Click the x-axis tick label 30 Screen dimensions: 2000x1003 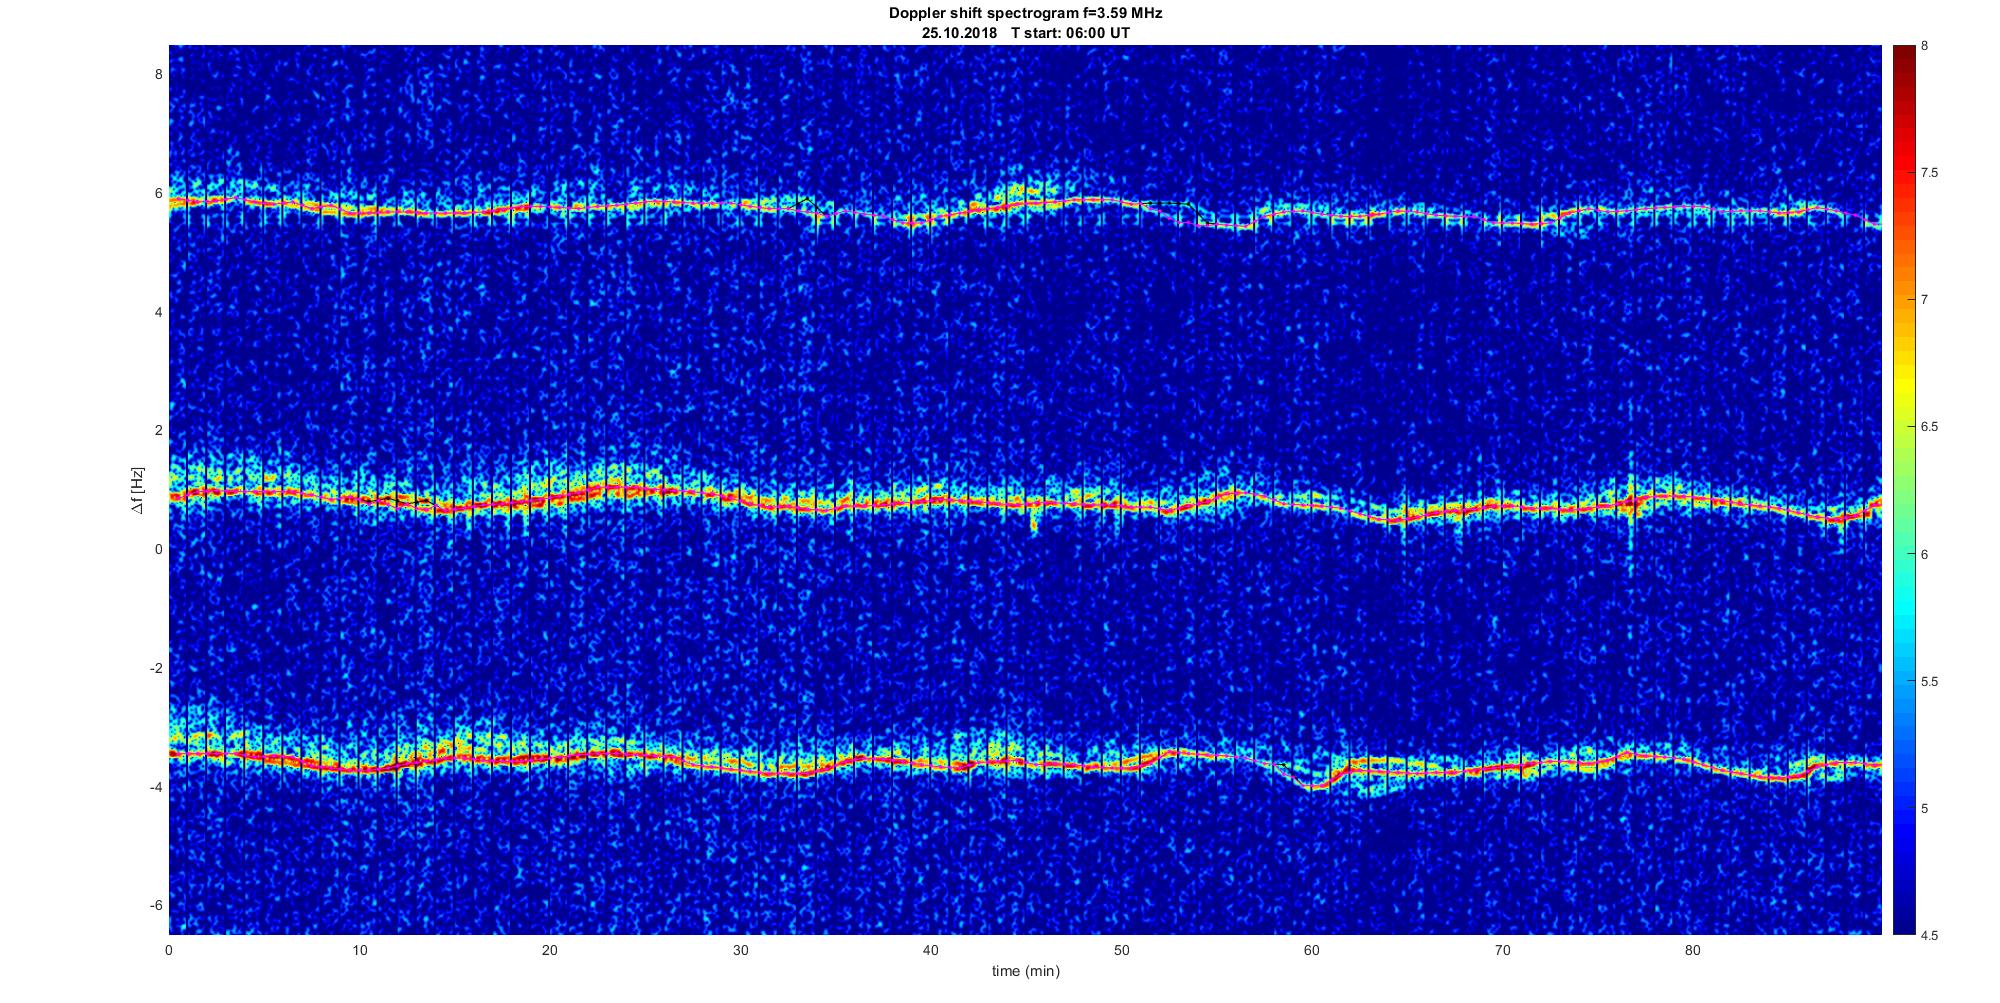click(x=740, y=950)
